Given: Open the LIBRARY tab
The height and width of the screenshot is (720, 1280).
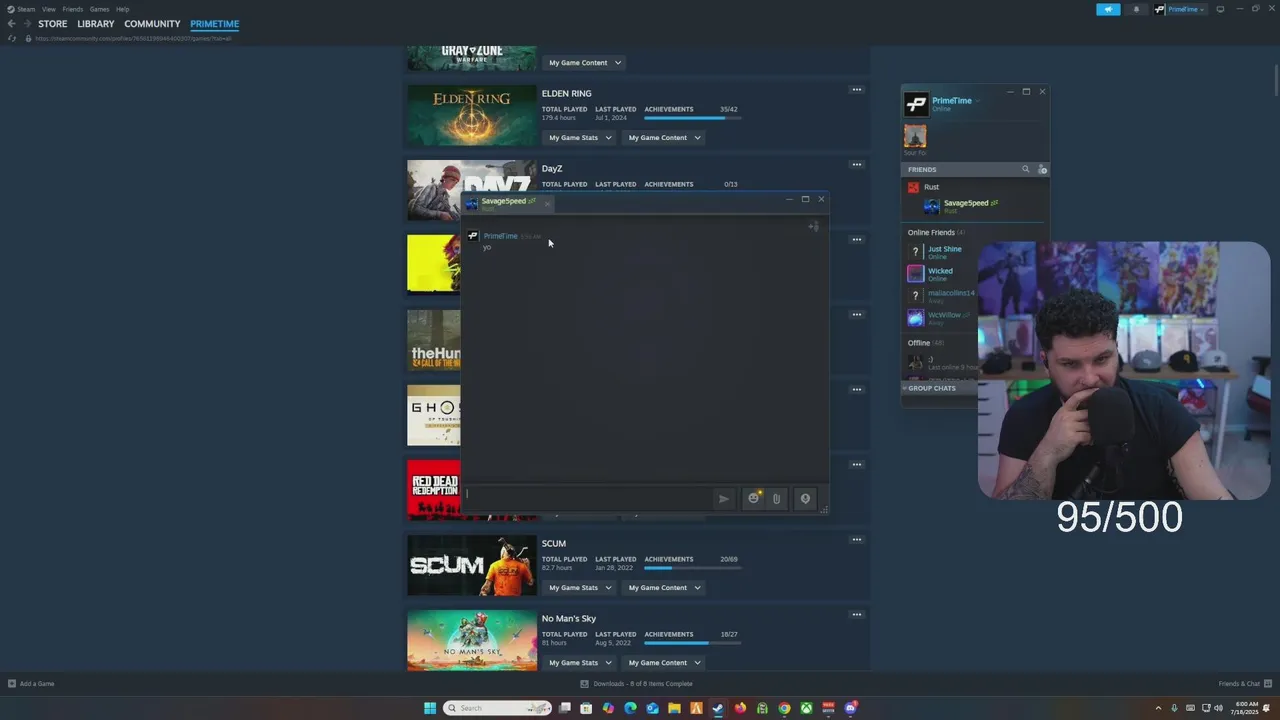Looking at the screenshot, I should click(96, 24).
